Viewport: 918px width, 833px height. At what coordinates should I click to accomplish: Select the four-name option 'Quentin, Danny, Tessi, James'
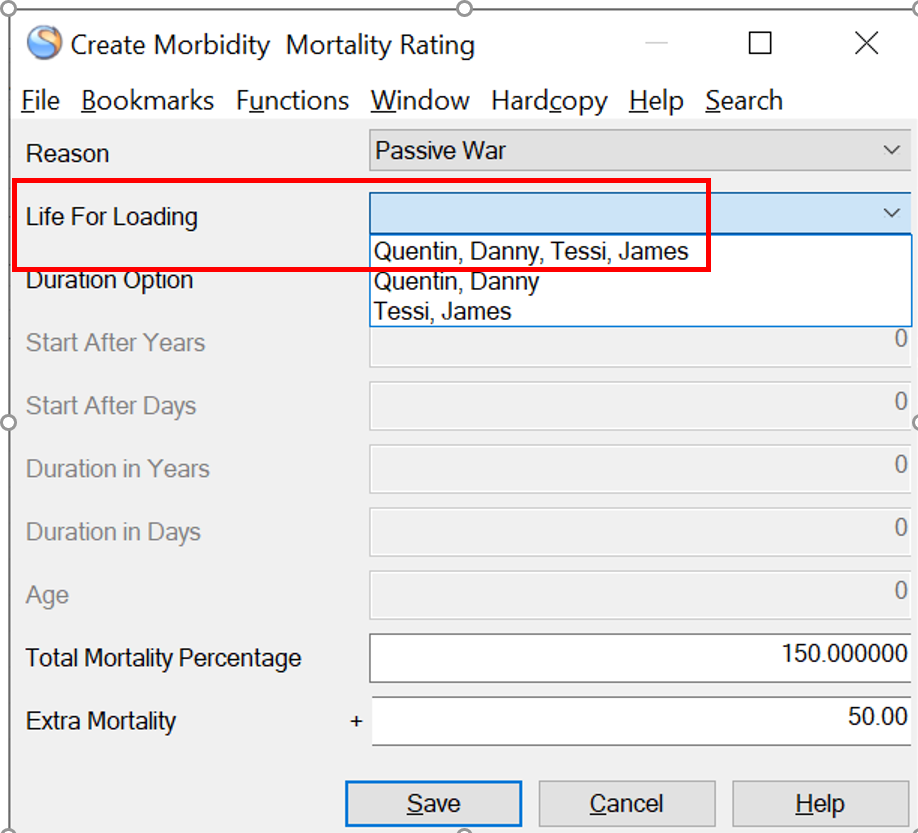(x=531, y=251)
